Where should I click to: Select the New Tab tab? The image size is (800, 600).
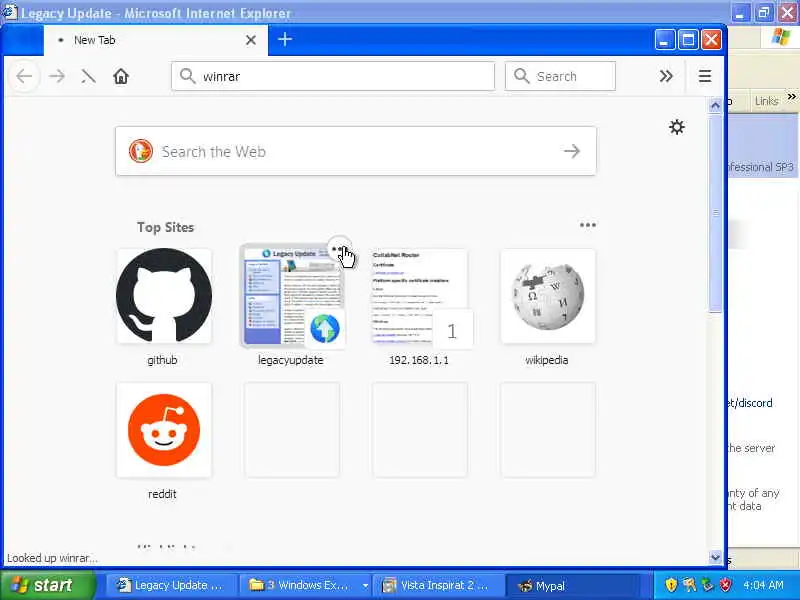[156, 40]
